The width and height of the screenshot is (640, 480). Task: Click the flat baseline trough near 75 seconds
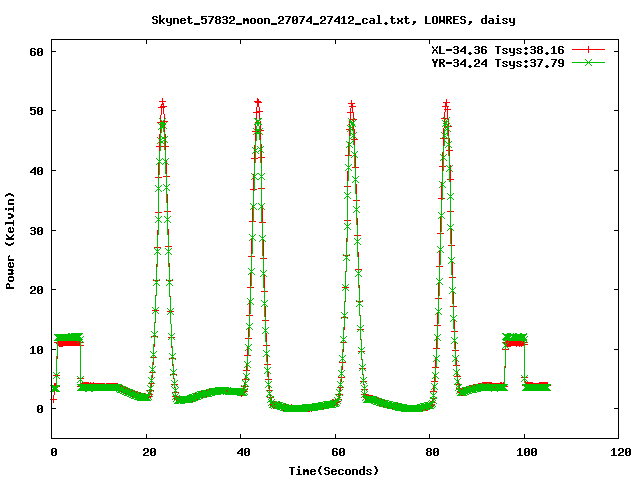coord(408,407)
